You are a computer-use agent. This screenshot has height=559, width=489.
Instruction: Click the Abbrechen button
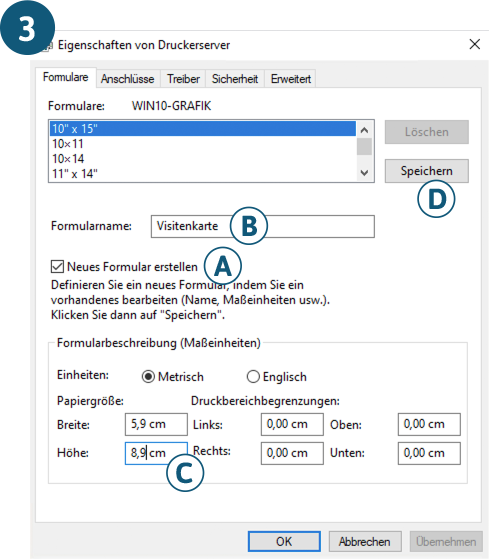[365, 542]
